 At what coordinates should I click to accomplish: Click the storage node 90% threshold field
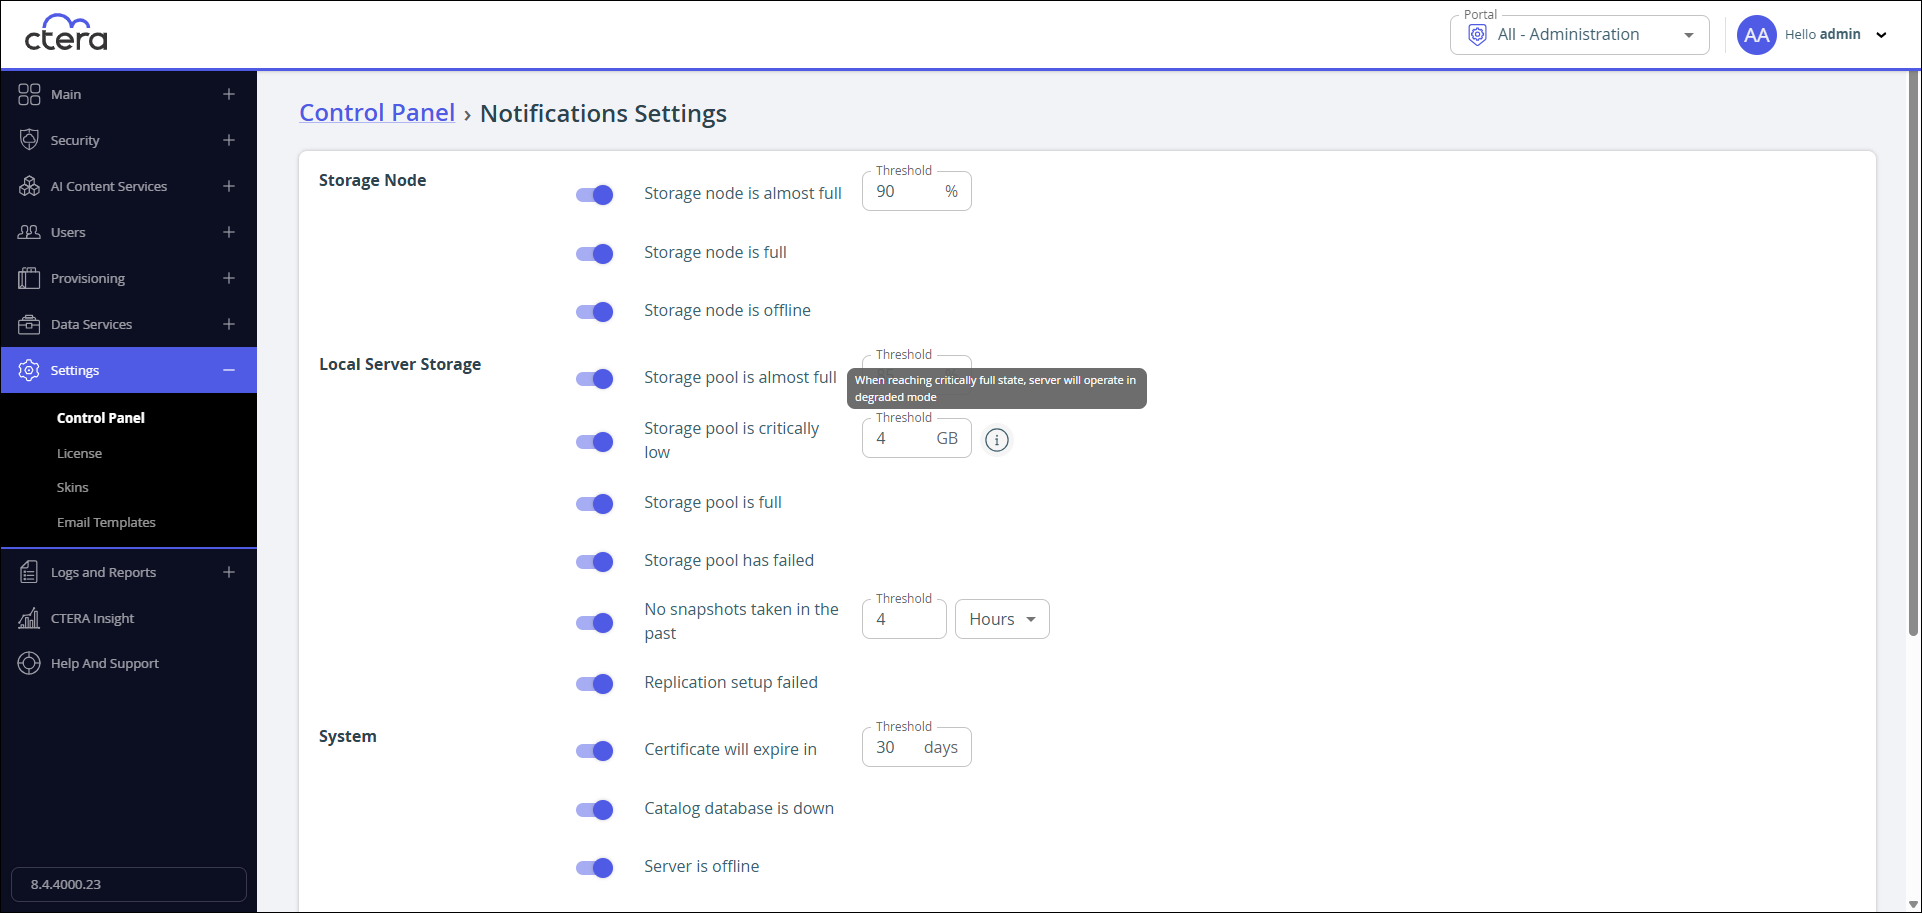pyautogui.click(x=917, y=191)
